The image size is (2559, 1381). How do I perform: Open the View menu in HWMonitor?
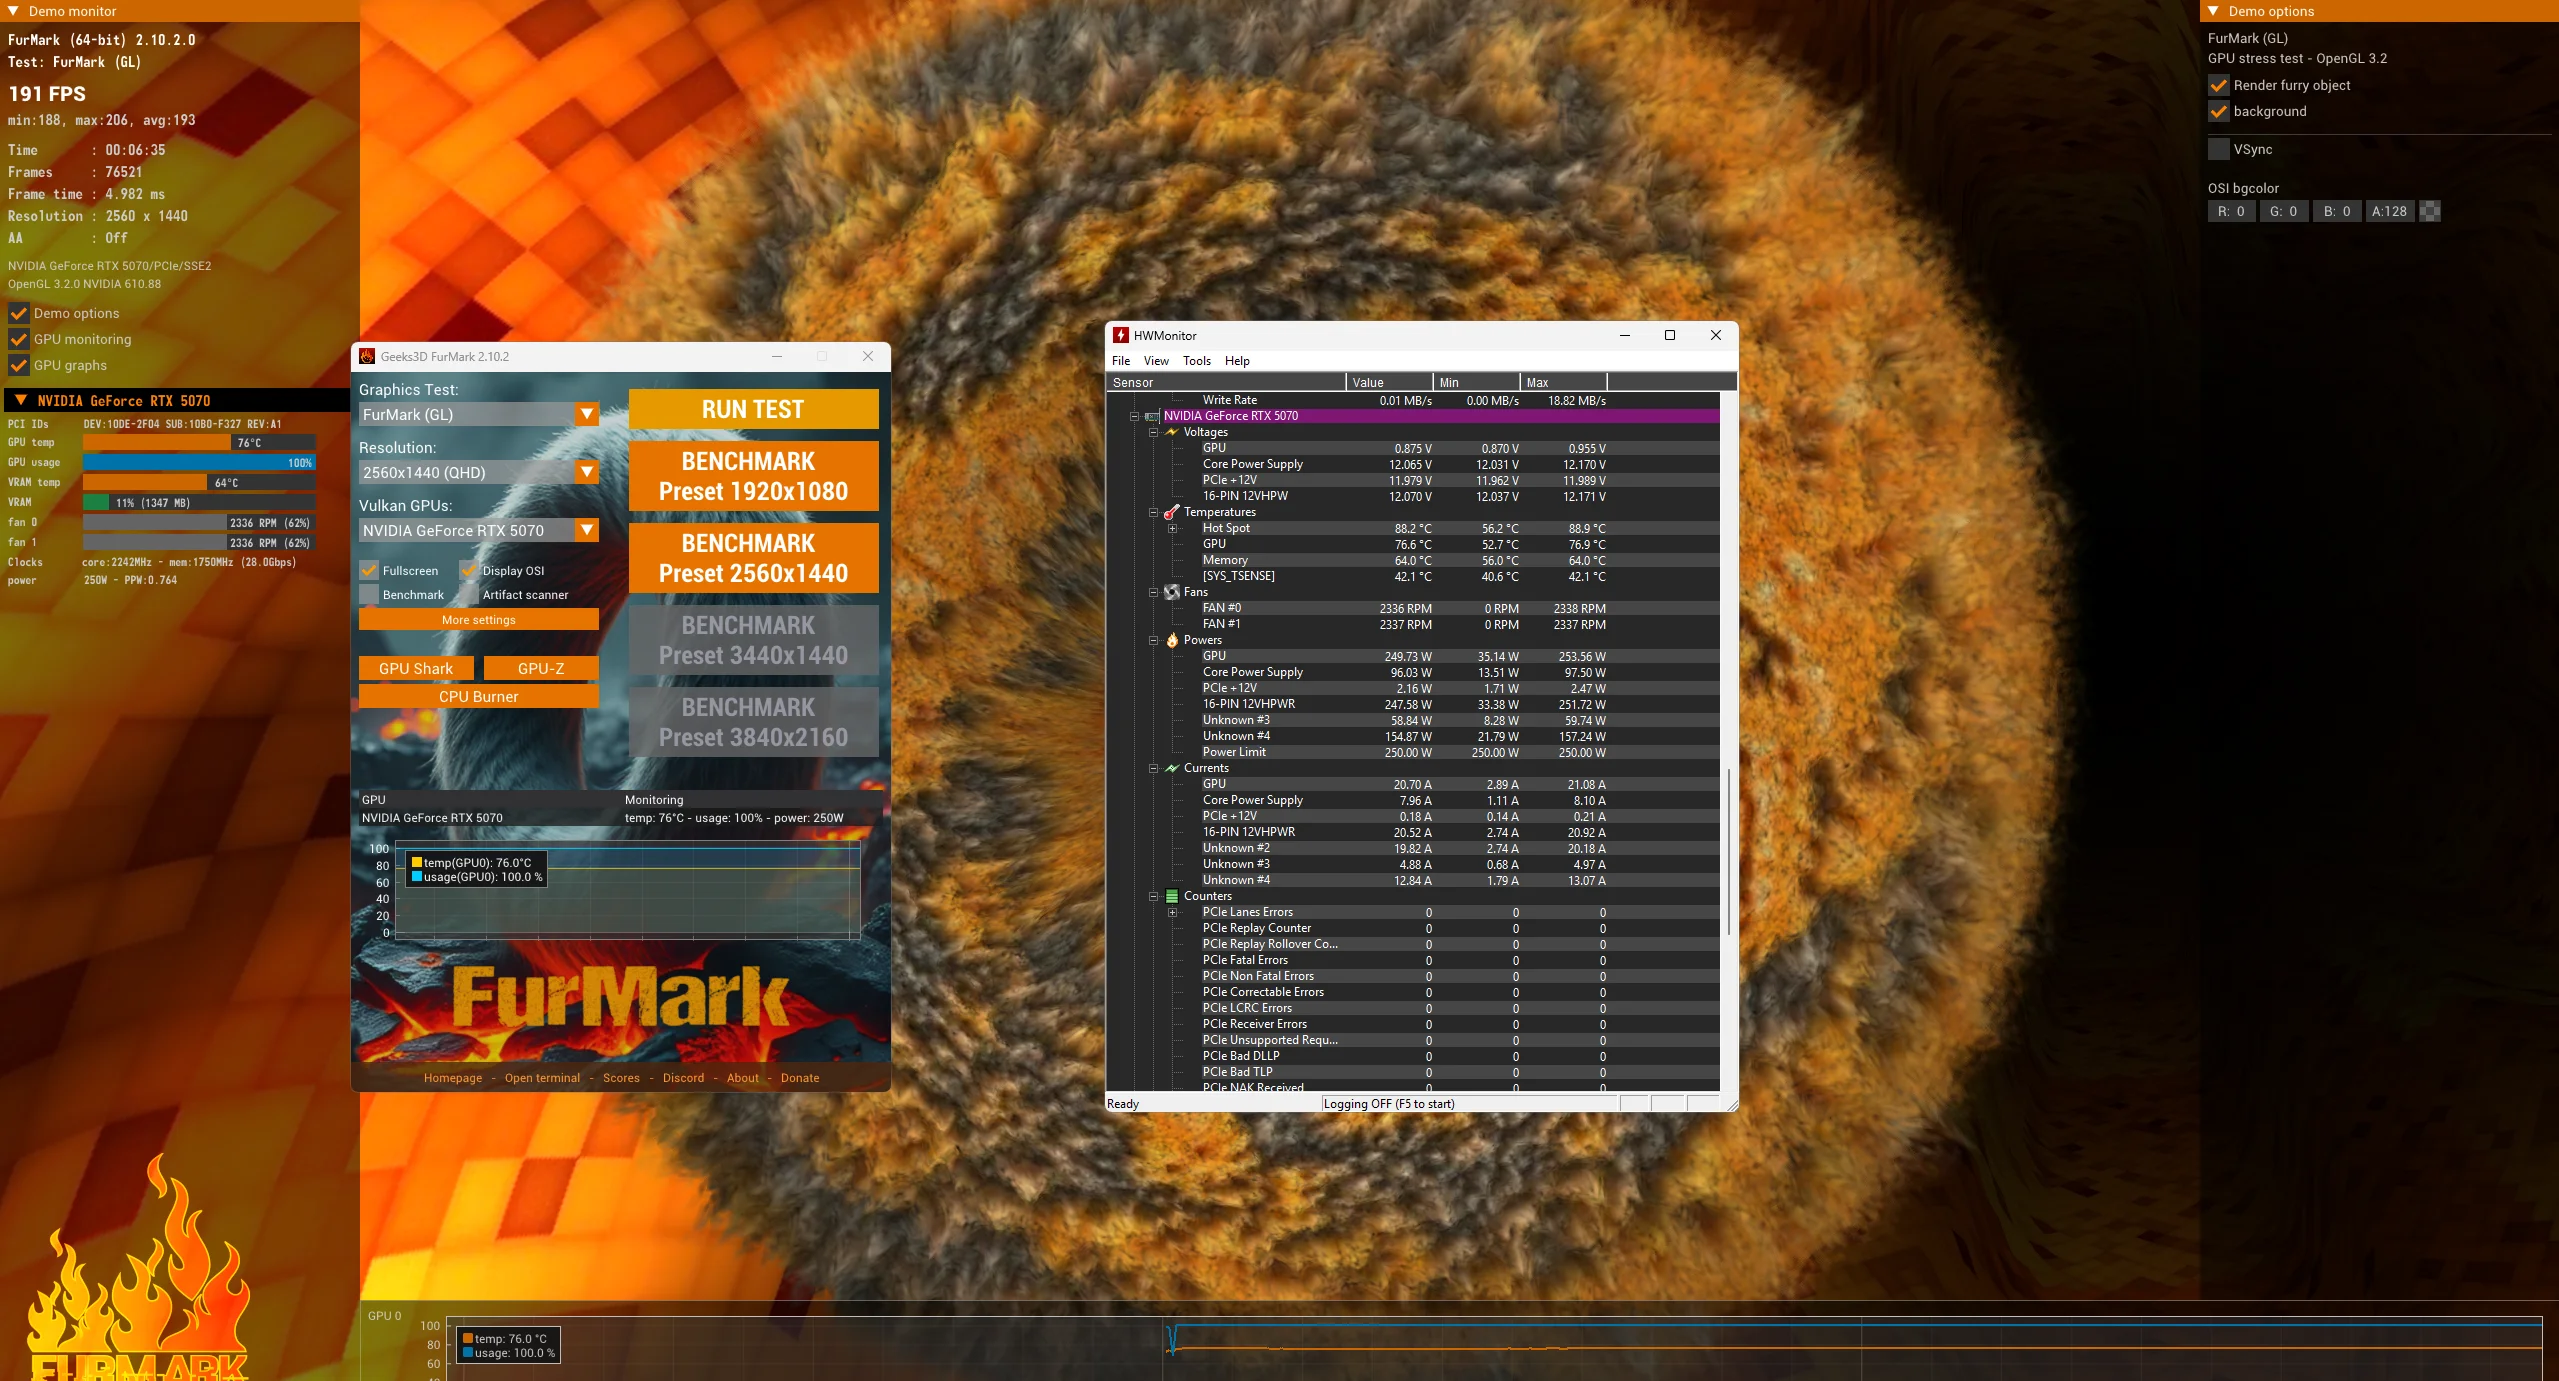[x=1156, y=361]
